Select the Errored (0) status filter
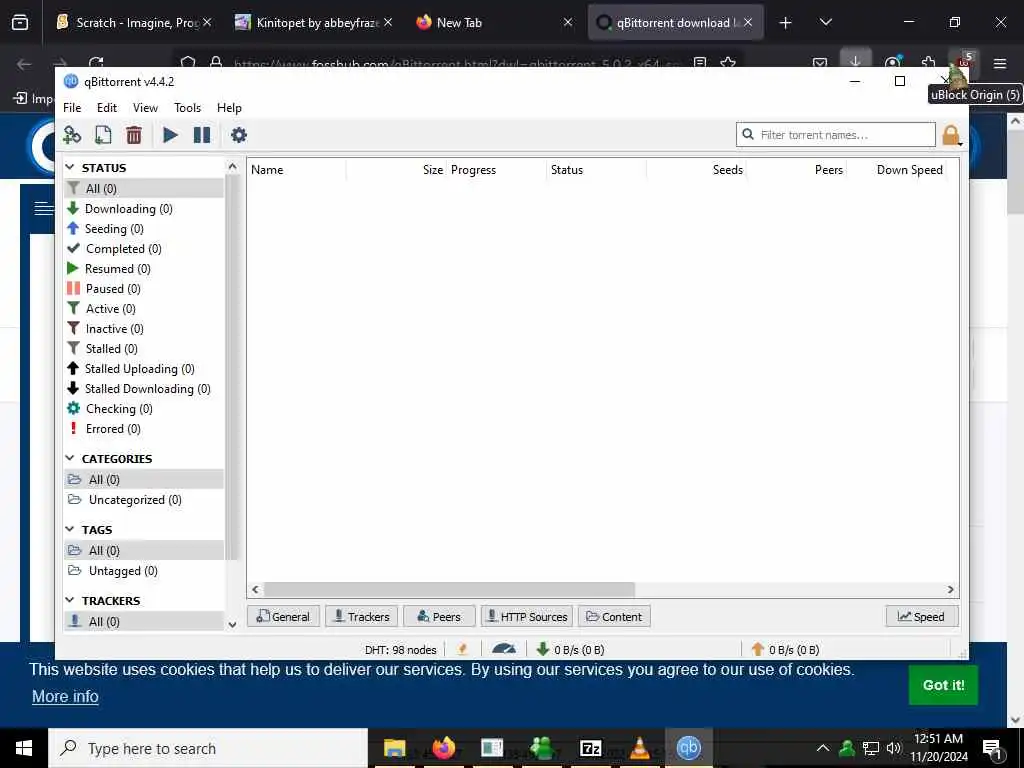 click(x=144, y=429)
